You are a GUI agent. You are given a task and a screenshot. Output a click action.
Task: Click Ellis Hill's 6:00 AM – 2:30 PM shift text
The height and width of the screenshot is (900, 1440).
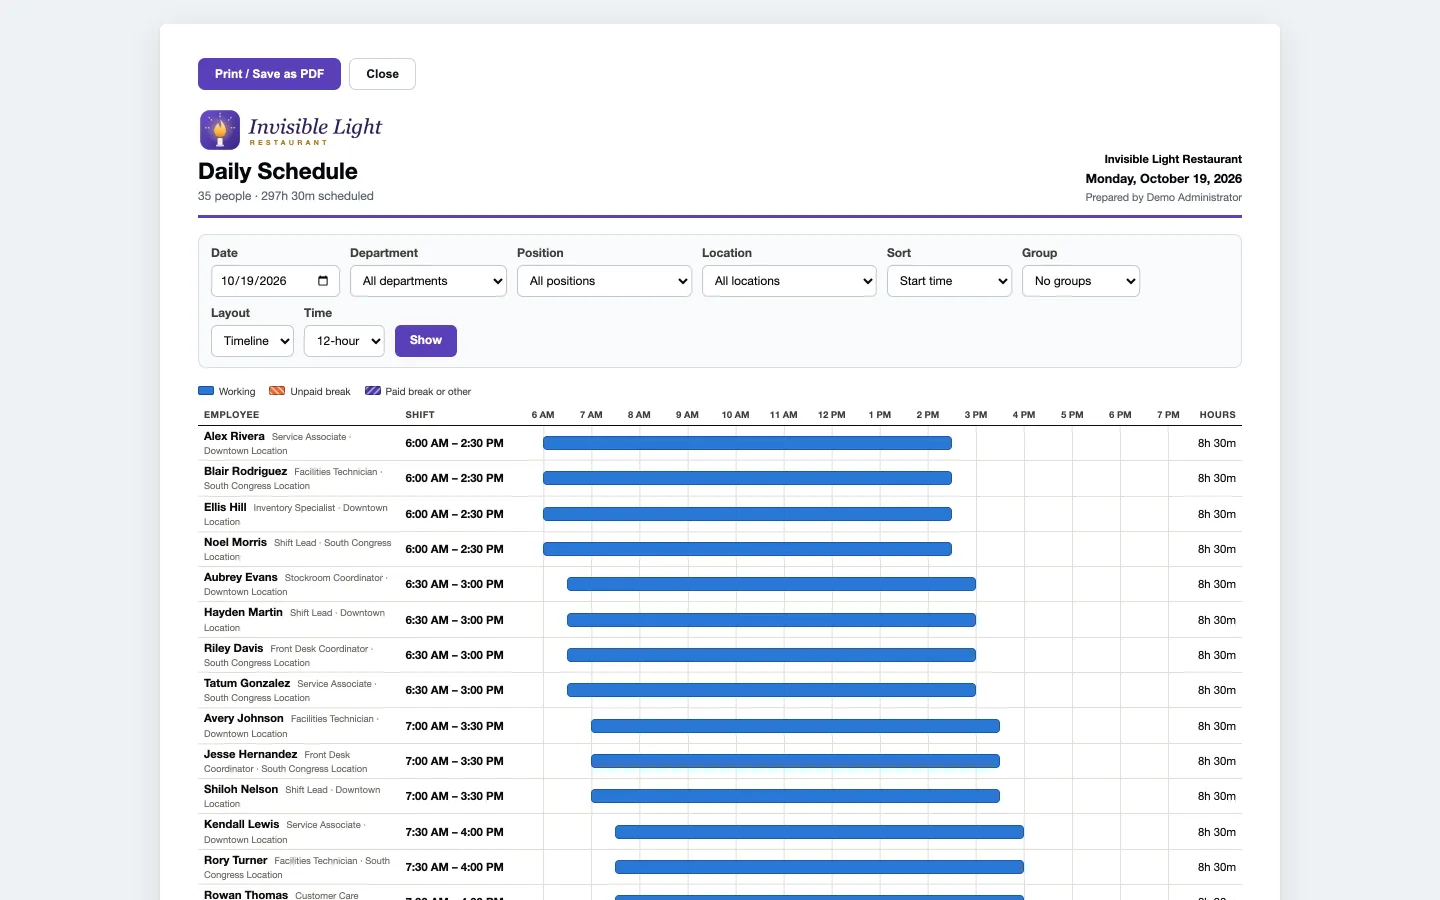(454, 514)
